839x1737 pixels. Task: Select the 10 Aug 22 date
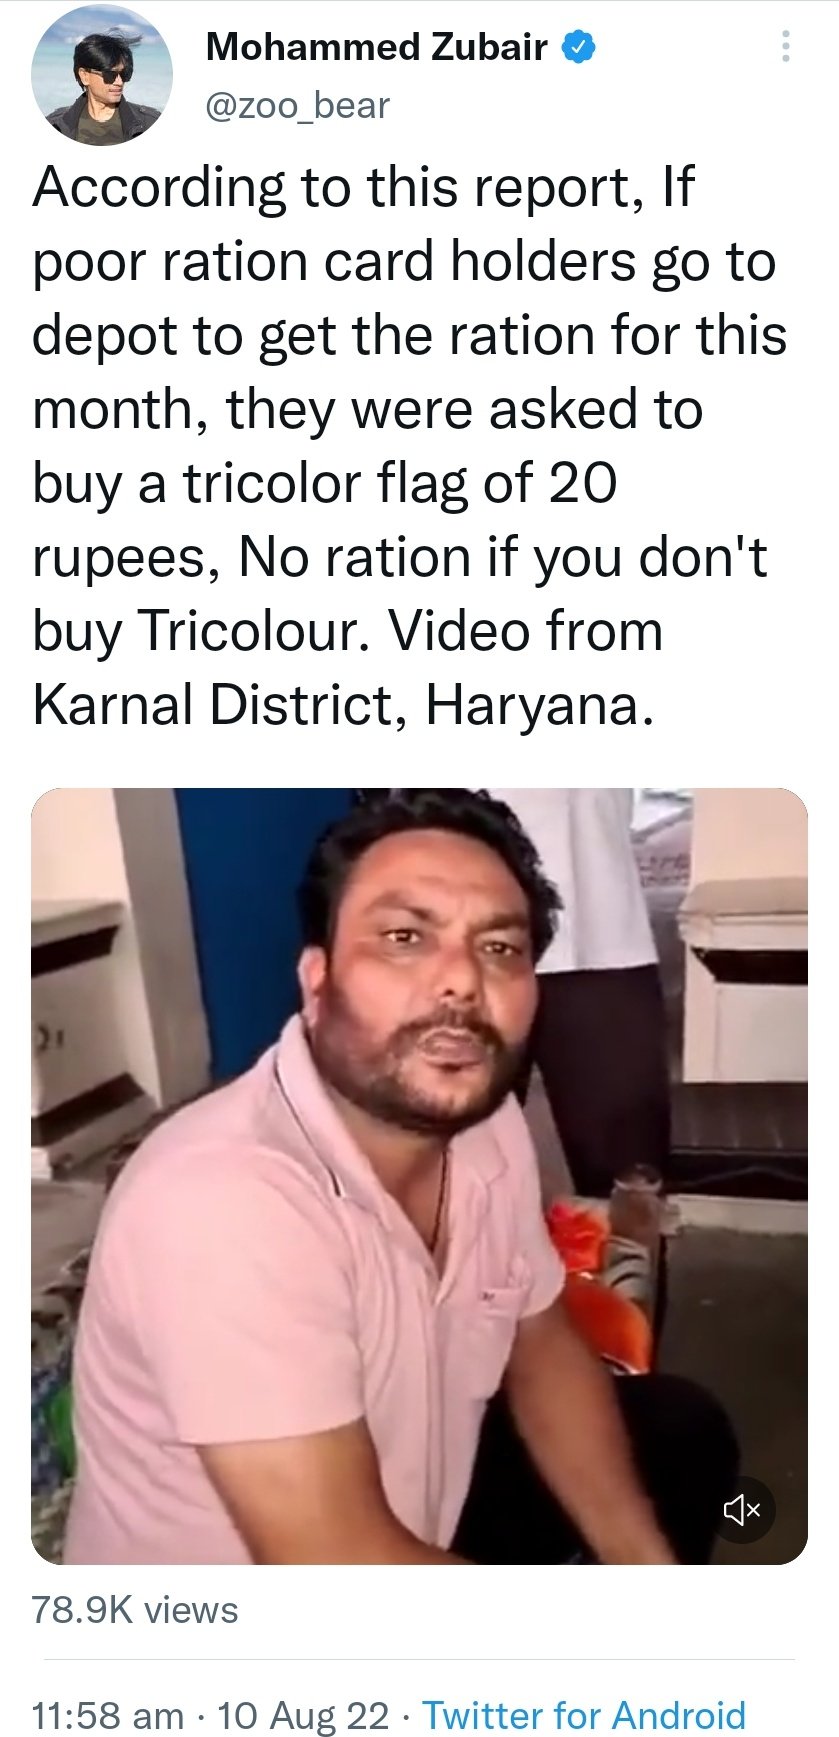(x=303, y=1715)
